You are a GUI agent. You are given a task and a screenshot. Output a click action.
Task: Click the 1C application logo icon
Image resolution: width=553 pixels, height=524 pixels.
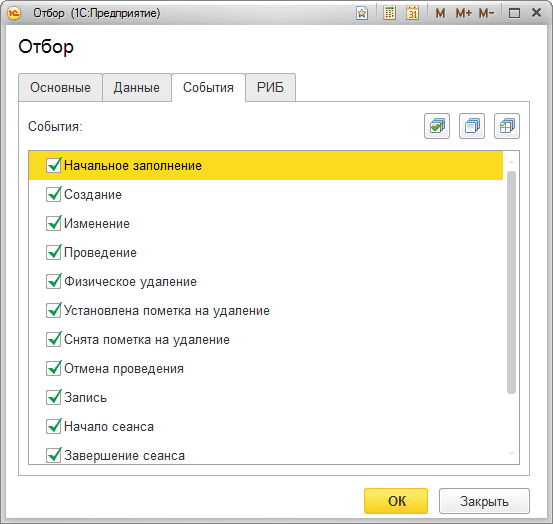click(14, 13)
